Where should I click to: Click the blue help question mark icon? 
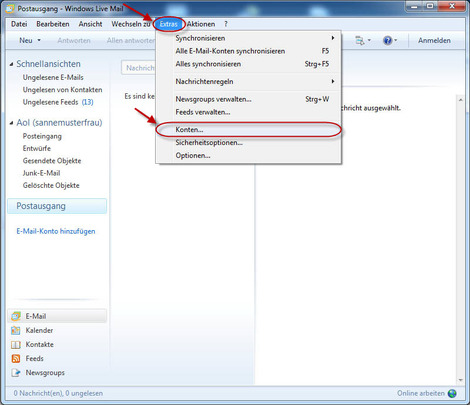(x=387, y=40)
